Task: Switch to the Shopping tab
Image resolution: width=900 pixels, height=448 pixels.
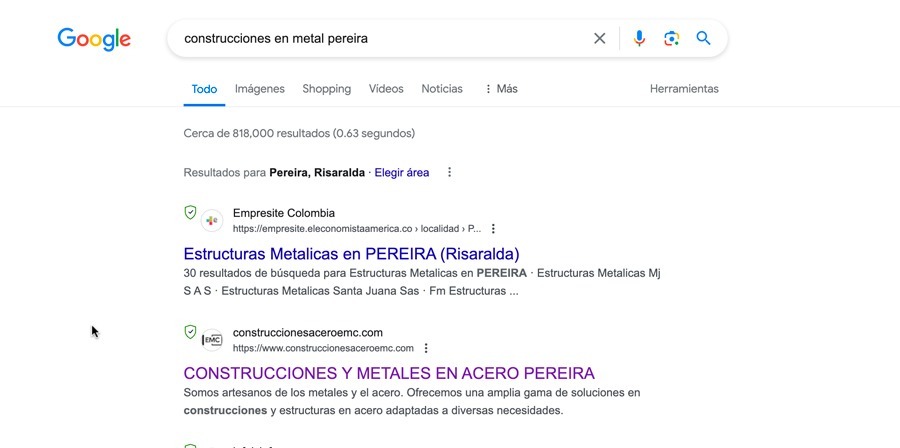Action: pyautogui.click(x=327, y=89)
